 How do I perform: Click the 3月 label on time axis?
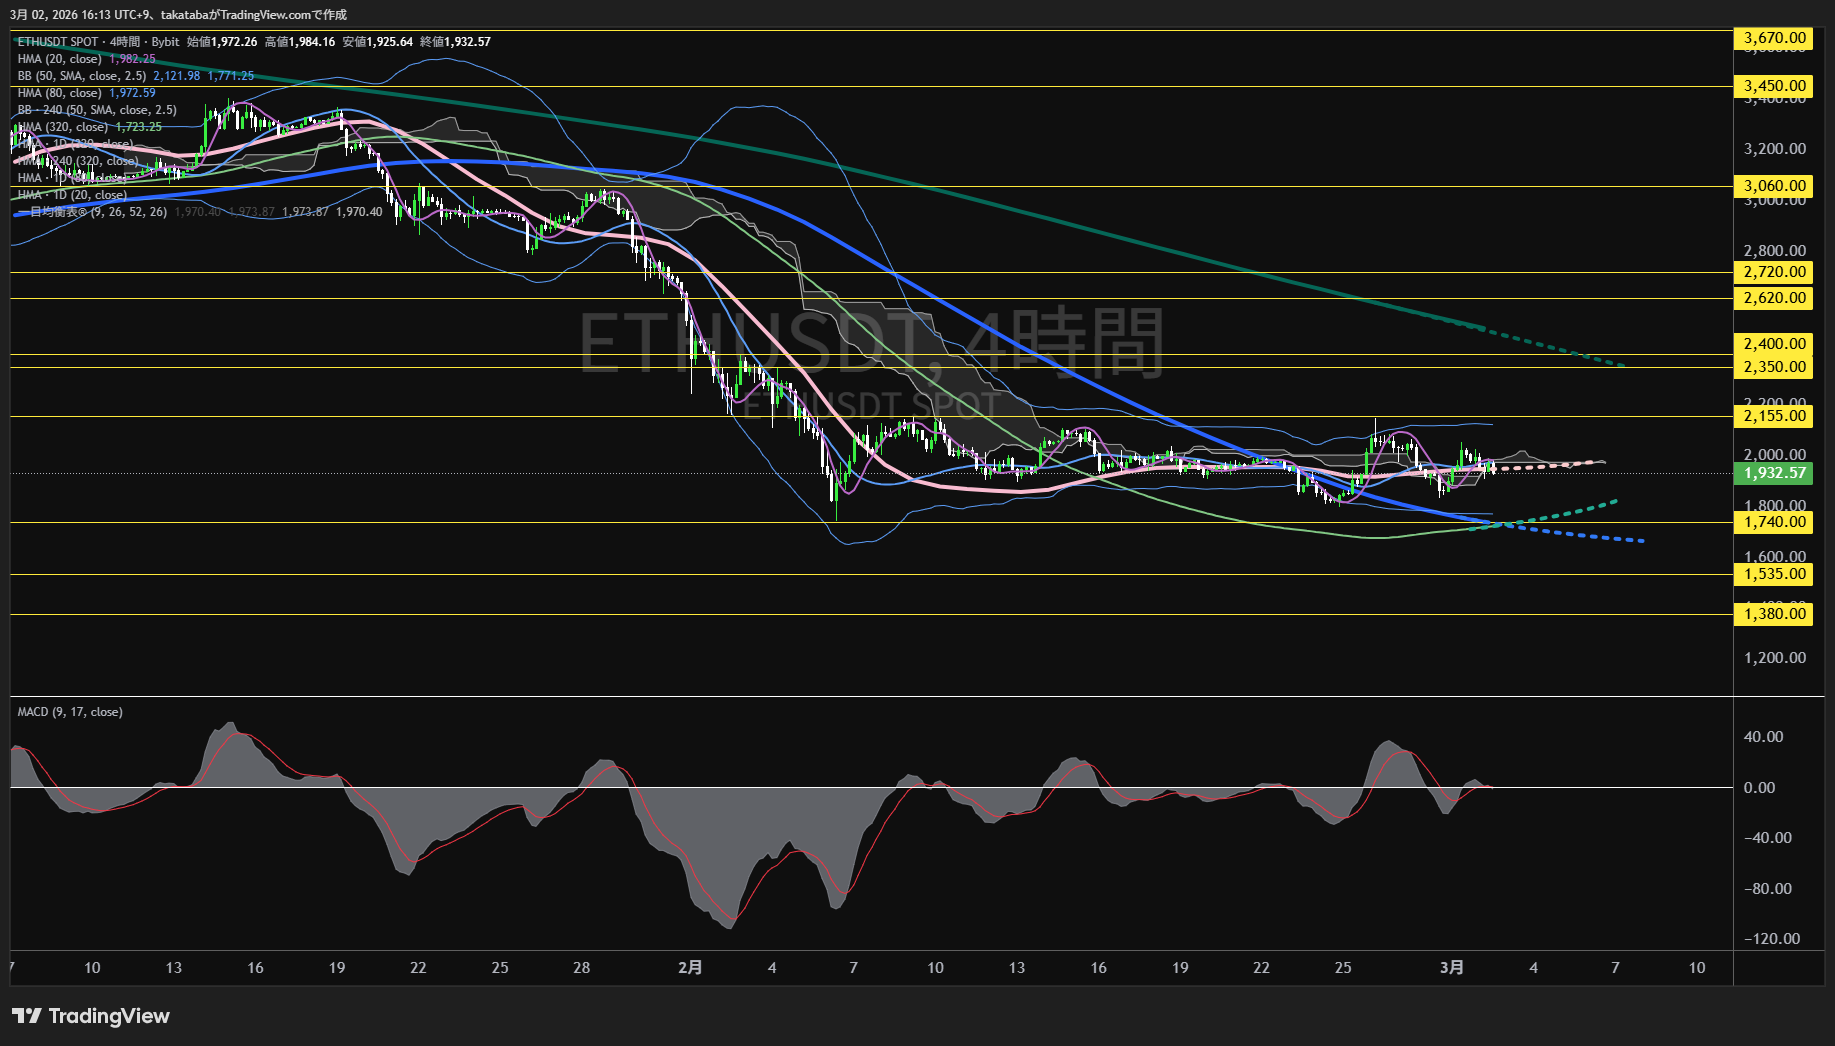(x=1452, y=967)
